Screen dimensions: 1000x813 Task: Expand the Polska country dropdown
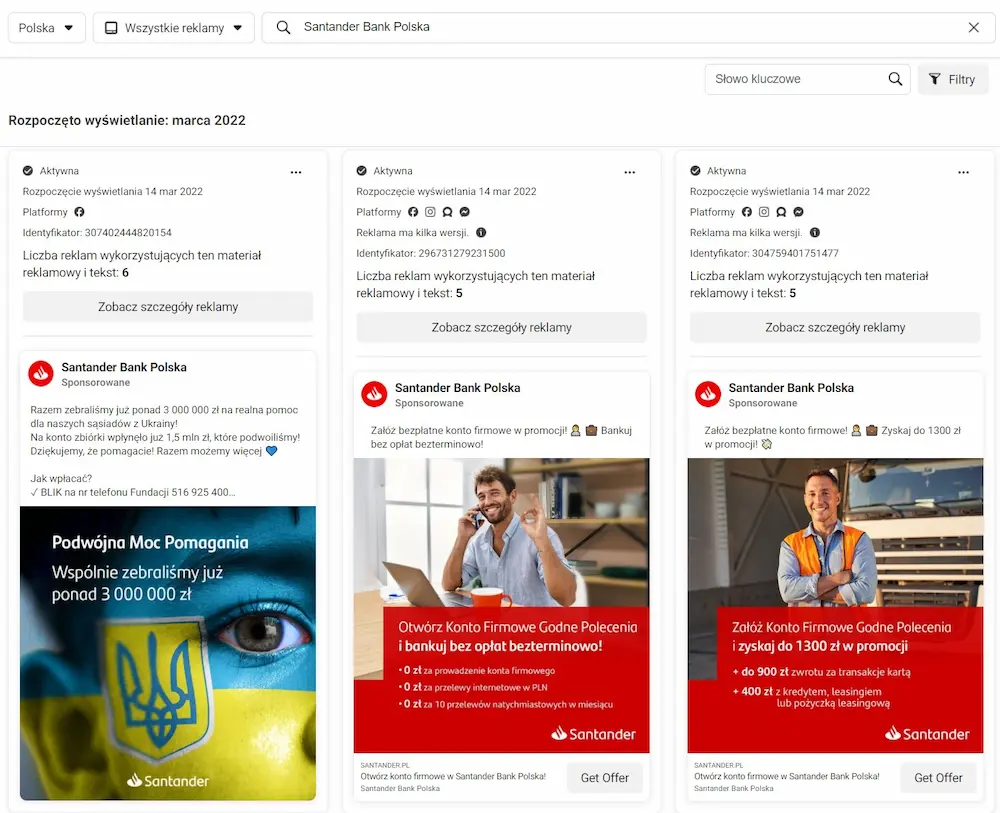47,28
